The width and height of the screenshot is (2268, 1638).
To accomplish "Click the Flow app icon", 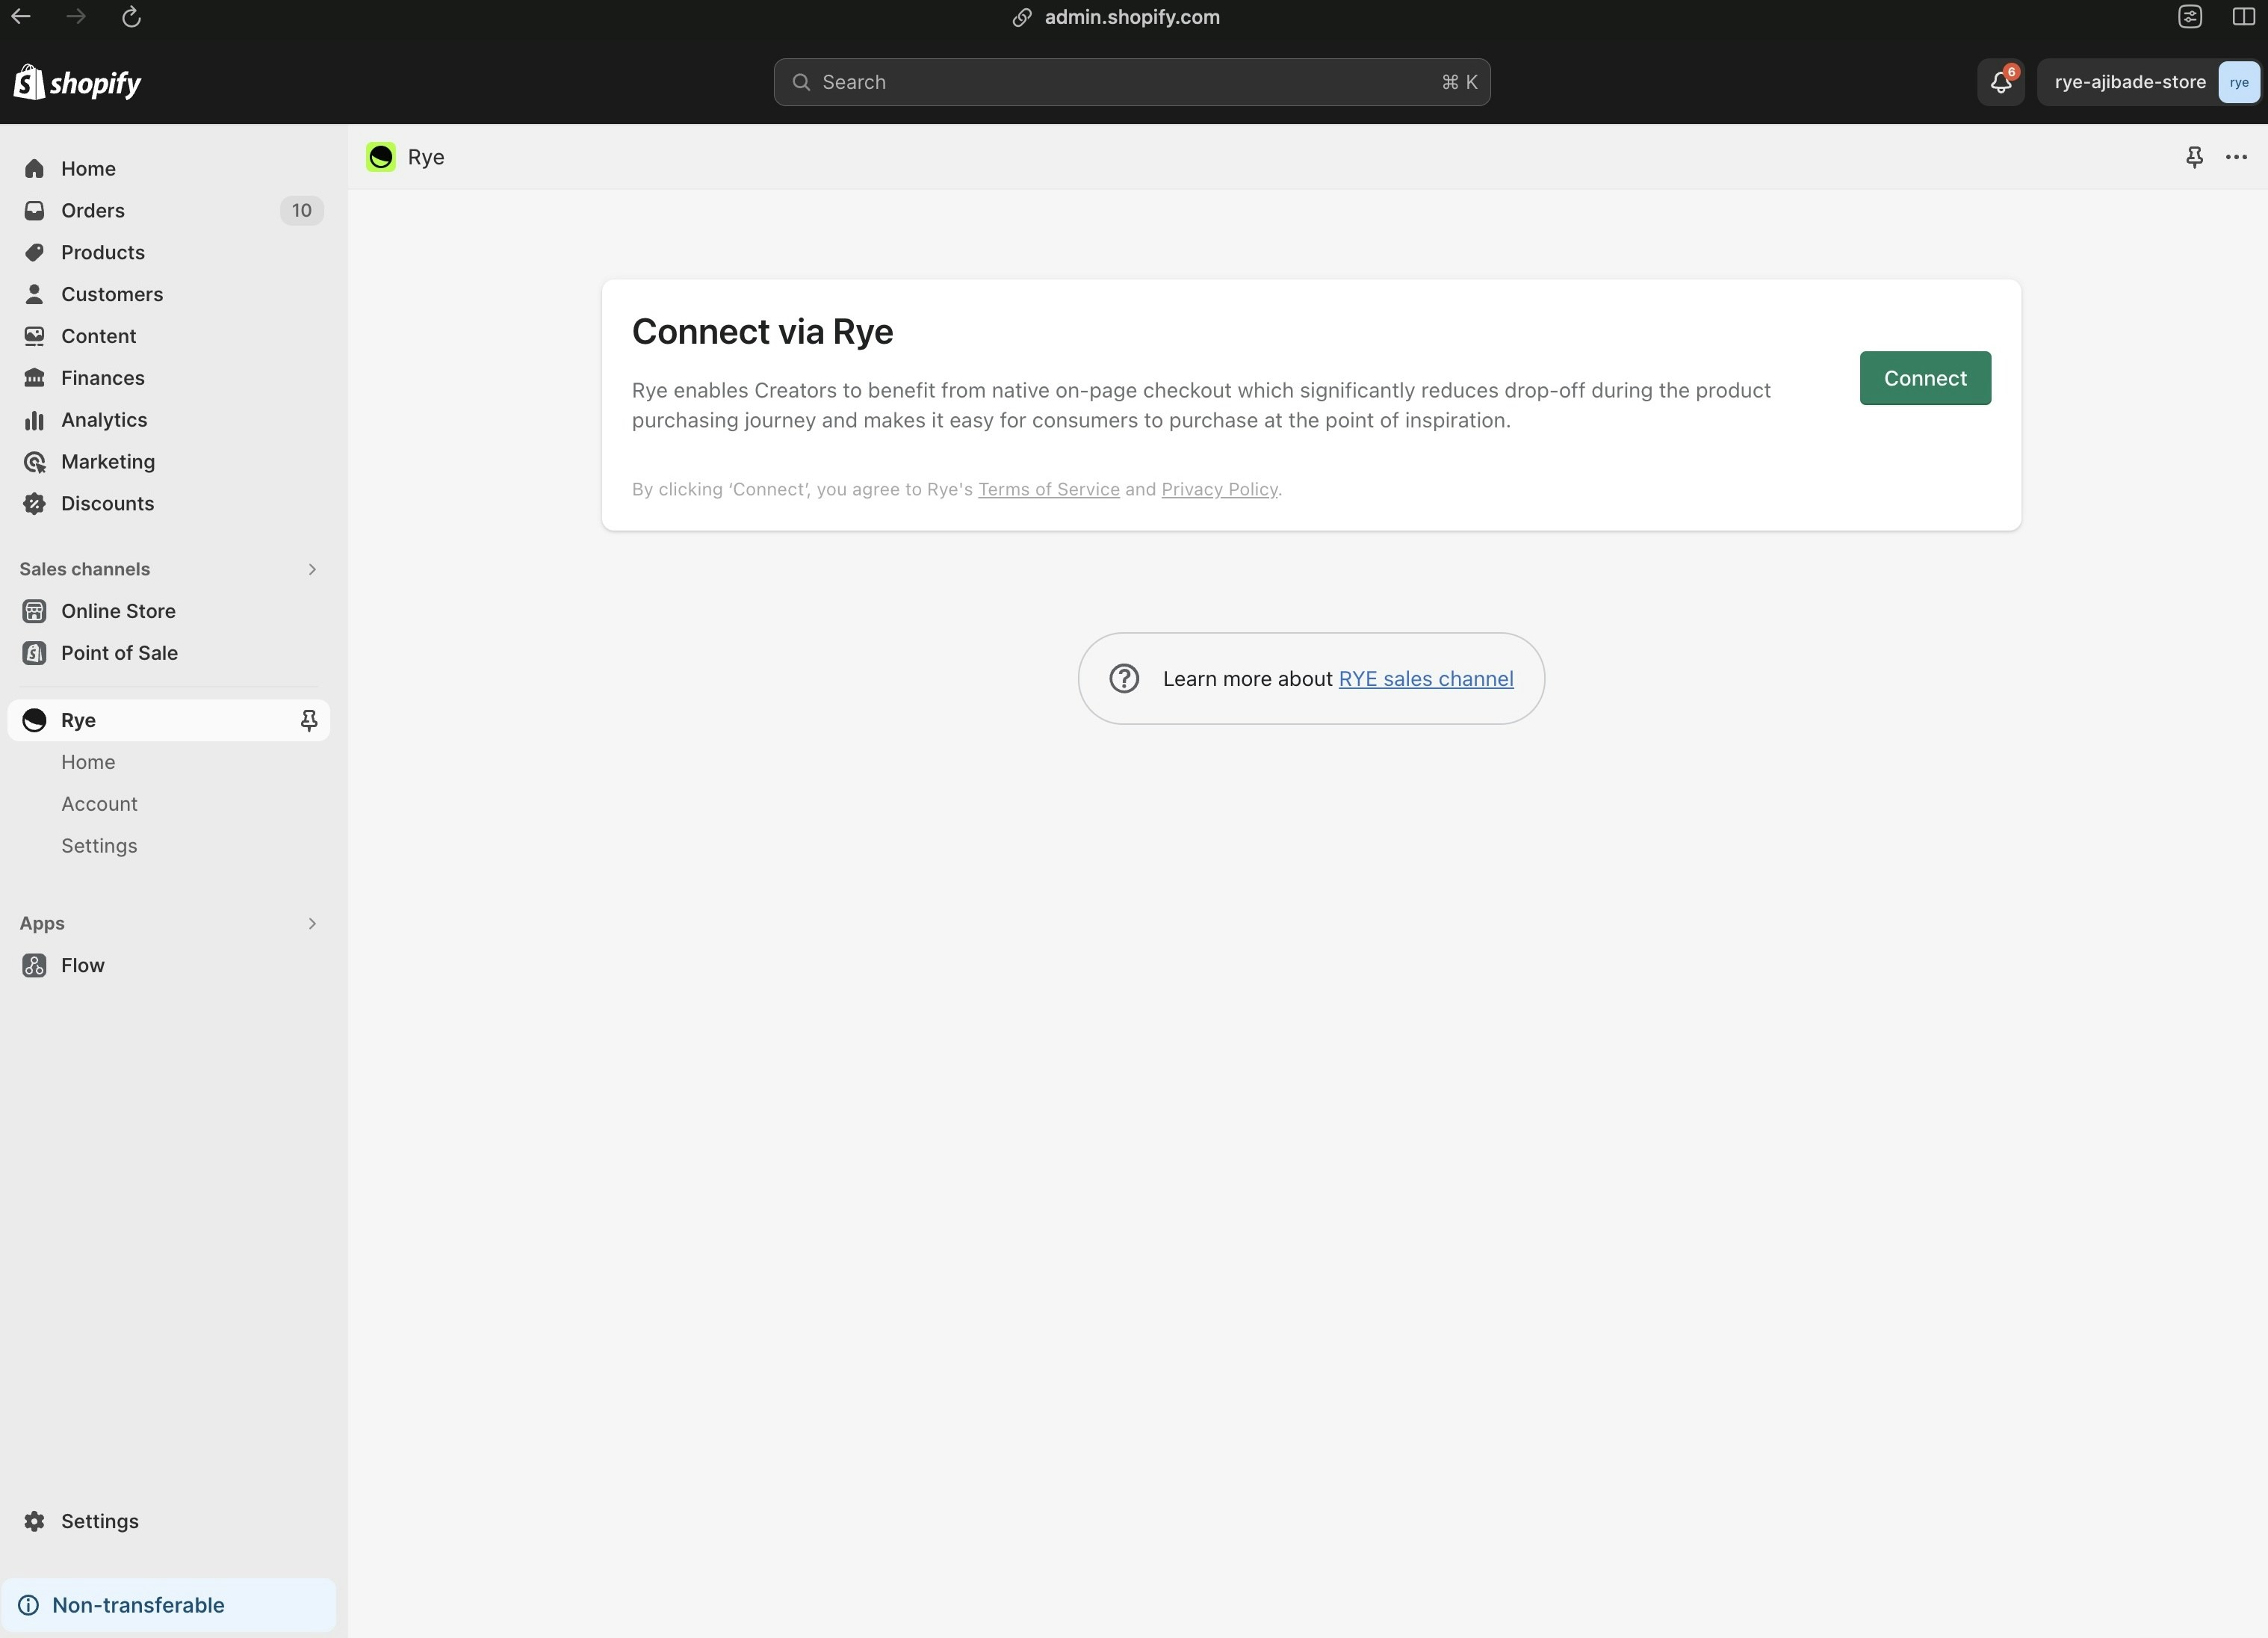I will pyautogui.click(x=34, y=966).
